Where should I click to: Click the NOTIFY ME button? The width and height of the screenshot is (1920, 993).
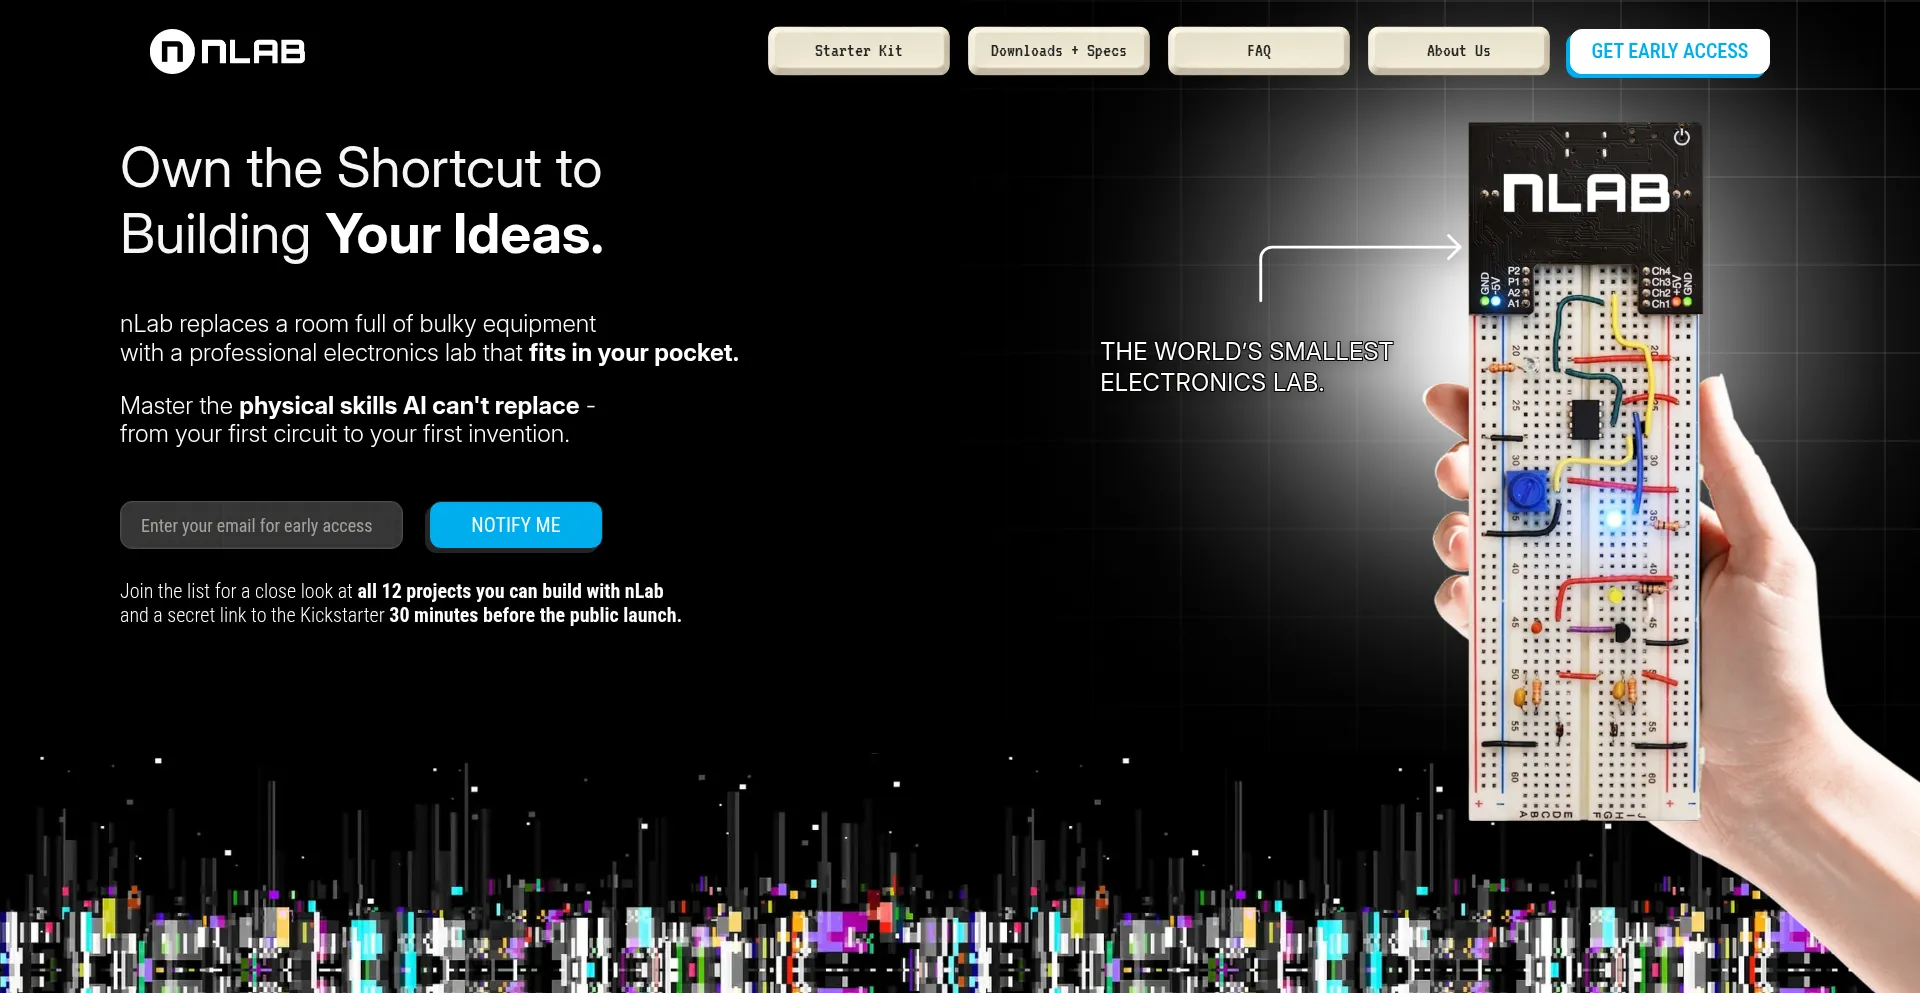click(x=516, y=525)
